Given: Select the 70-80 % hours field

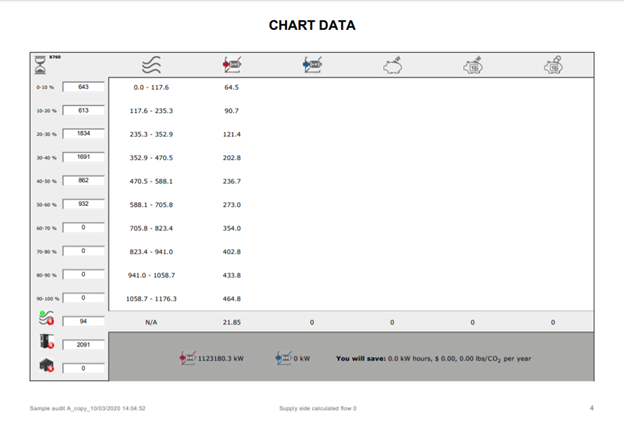Looking at the screenshot, I should click(84, 251).
